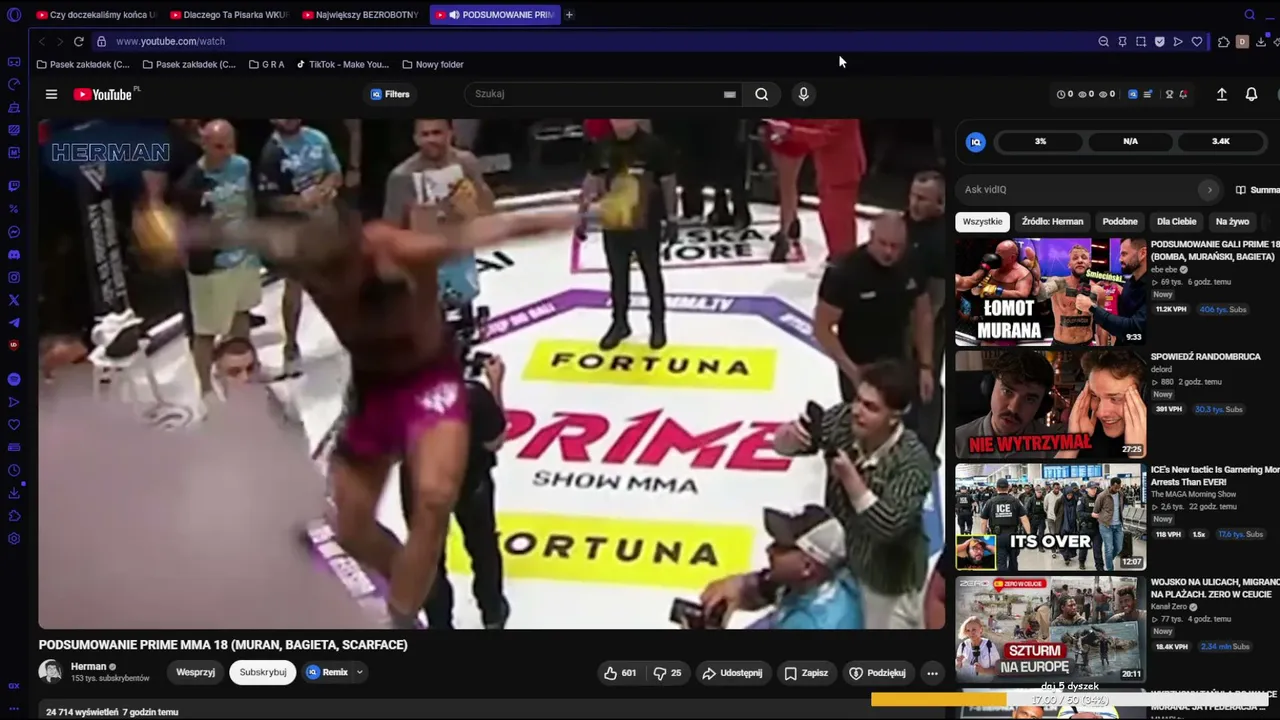1280x720 pixels.
Task: Click the Podziękuj thanks button
Action: 877,673
